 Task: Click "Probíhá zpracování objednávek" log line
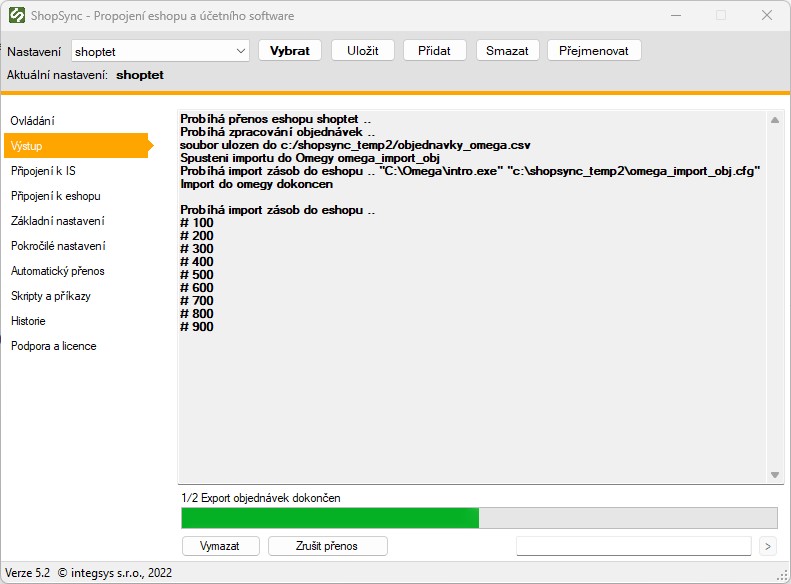[277, 132]
